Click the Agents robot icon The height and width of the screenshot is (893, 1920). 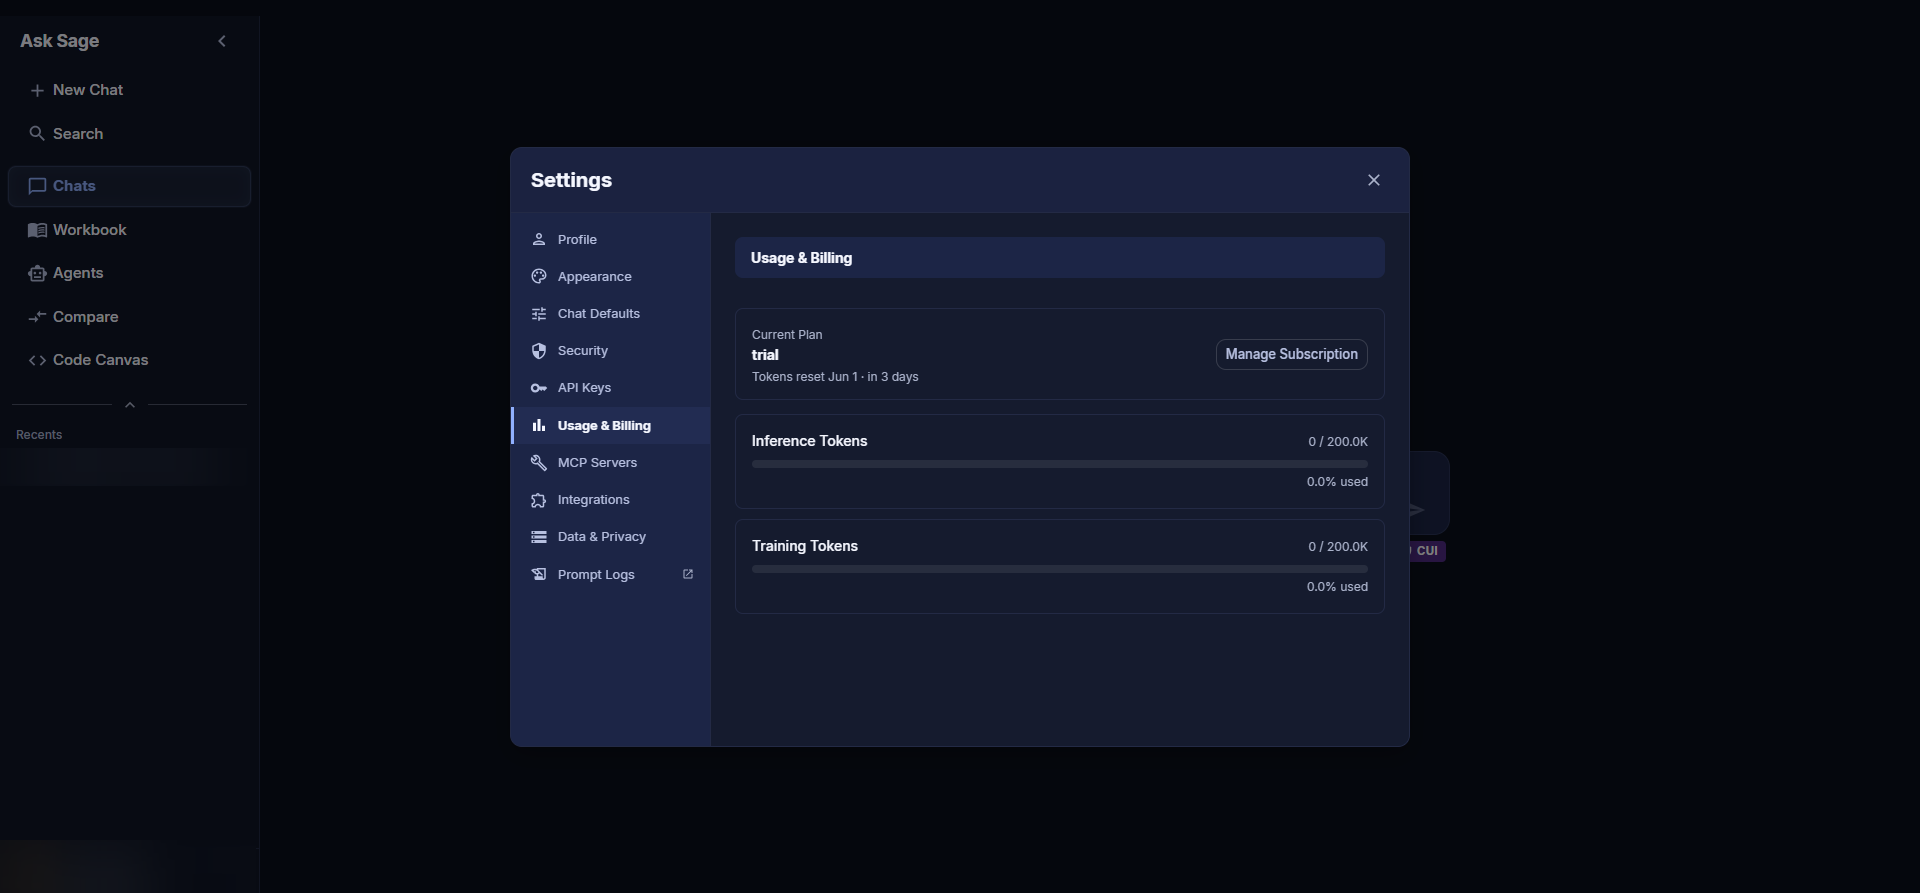coord(37,273)
